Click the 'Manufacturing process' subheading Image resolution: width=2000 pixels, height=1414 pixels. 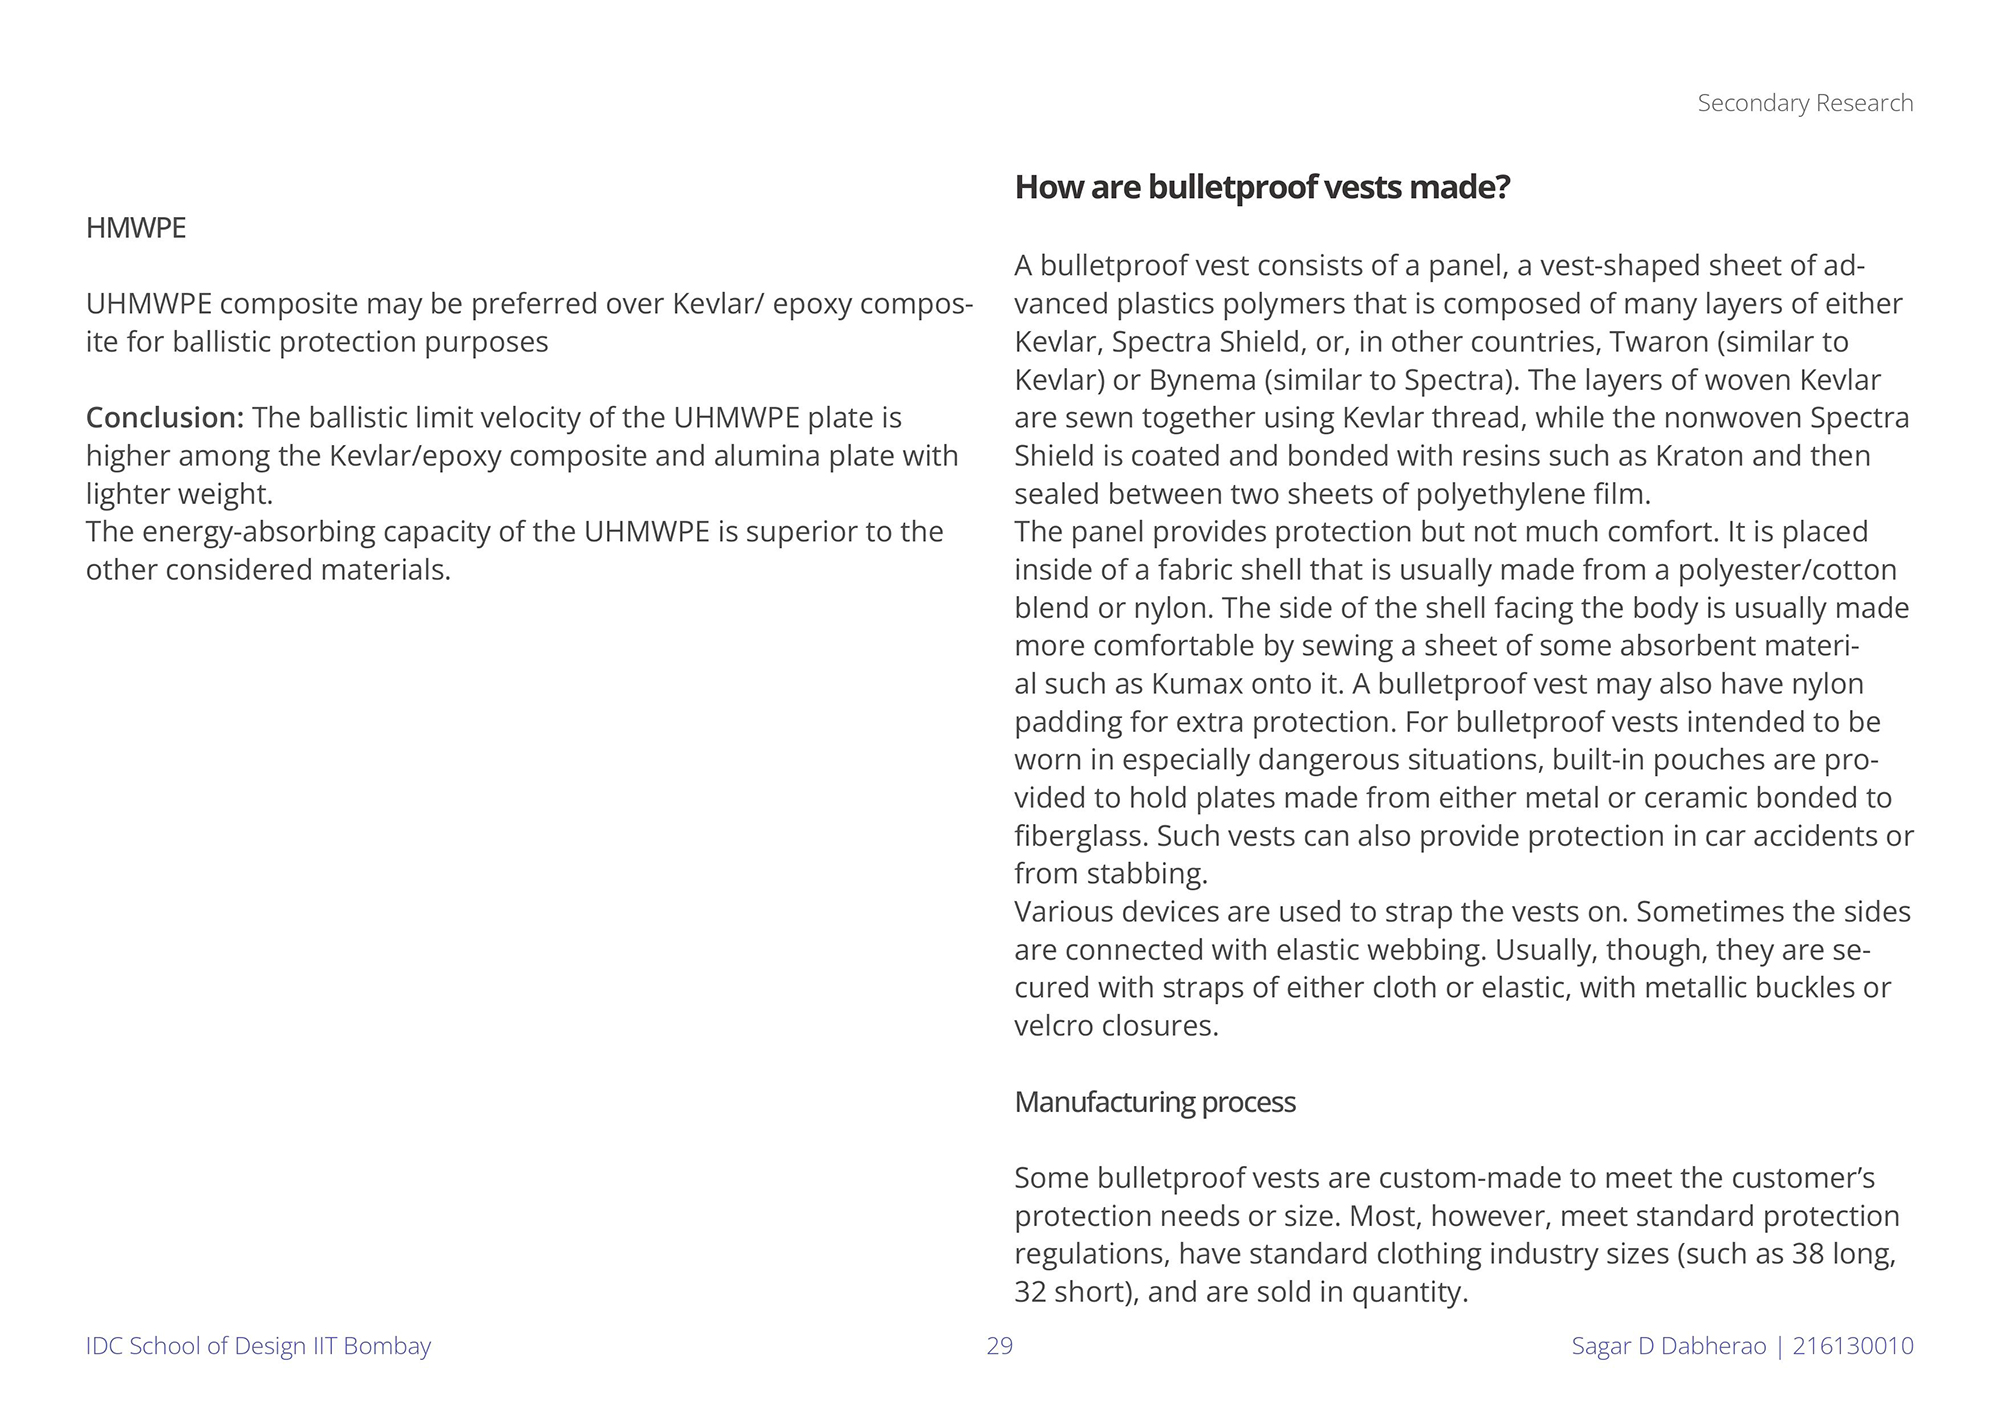click(x=1155, y=1102)
